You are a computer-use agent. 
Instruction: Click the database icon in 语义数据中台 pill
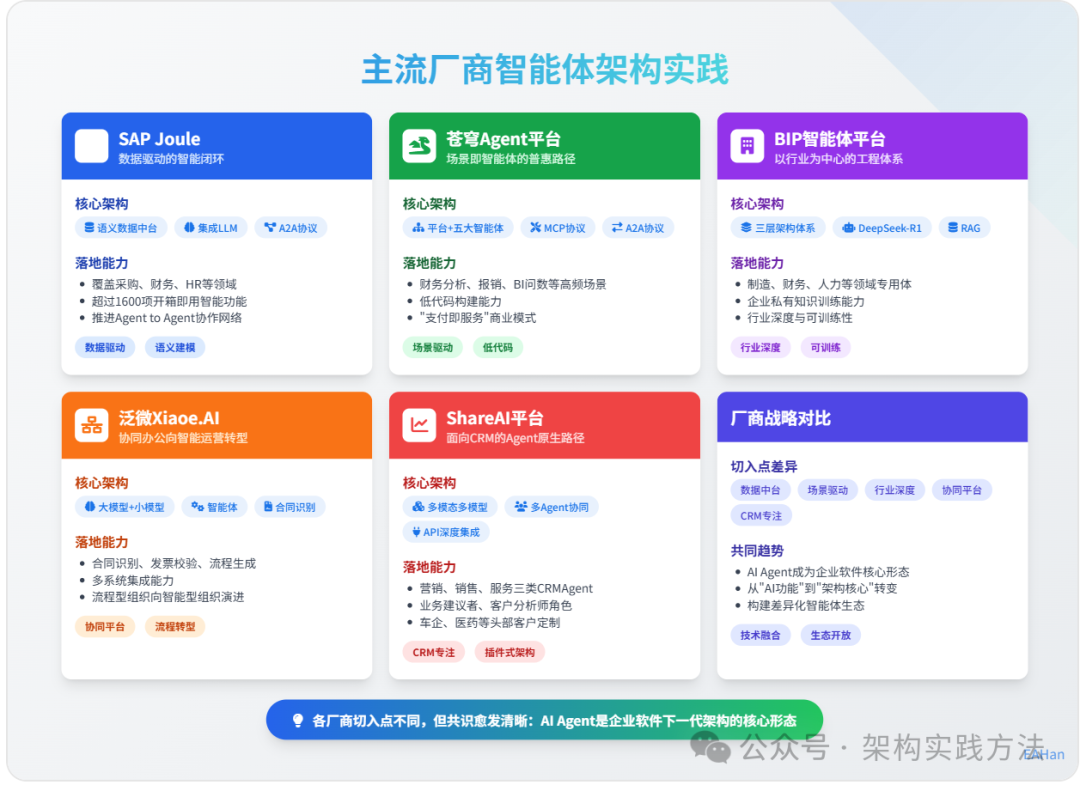tap(90, 227)
